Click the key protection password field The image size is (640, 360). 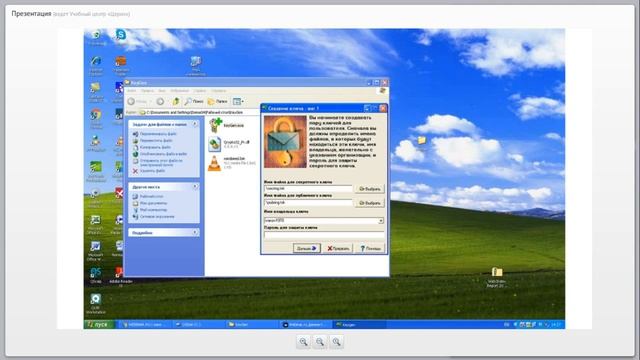(324, 235)
